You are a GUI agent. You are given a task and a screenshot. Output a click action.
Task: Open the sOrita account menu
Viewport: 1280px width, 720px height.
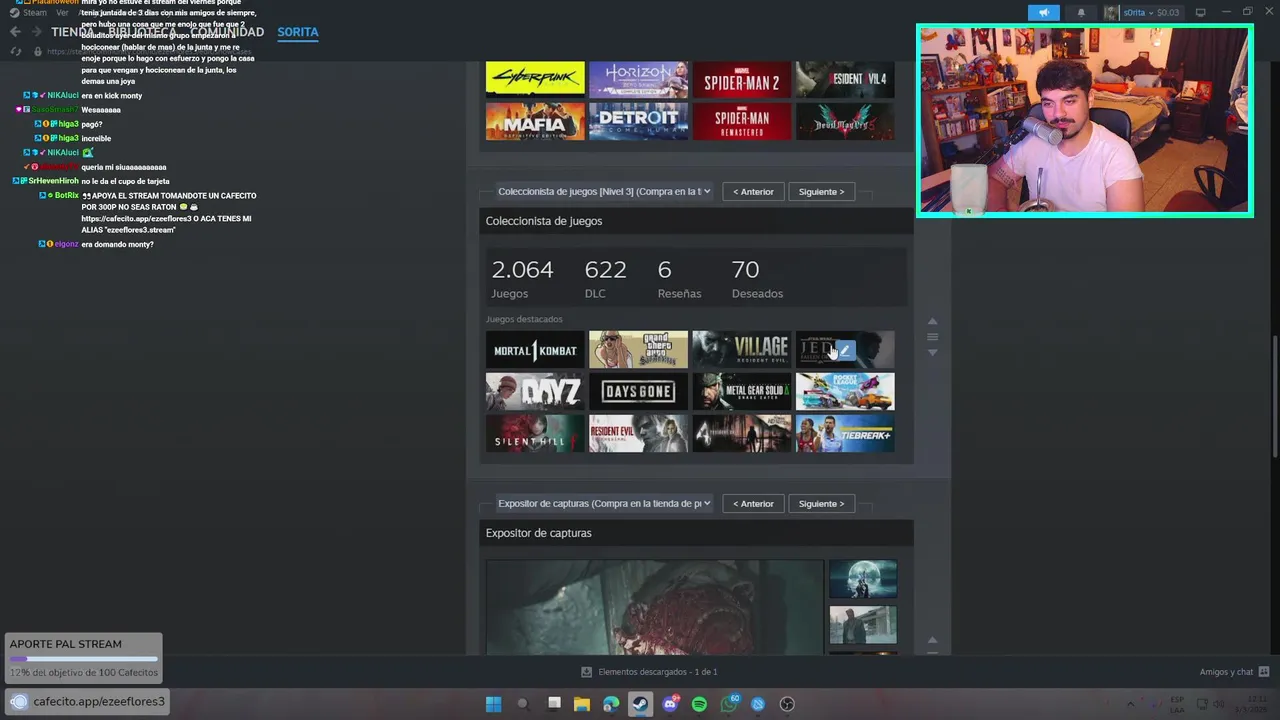coord(1143,13)
